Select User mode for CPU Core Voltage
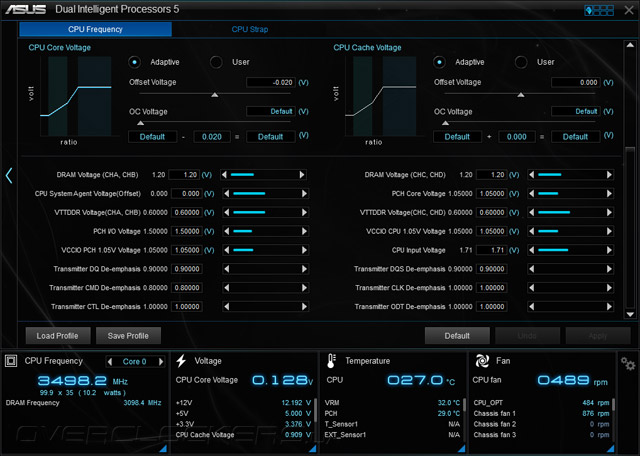Image resolution: width=640 pixels, height=456 pixels. click(216, 62)
